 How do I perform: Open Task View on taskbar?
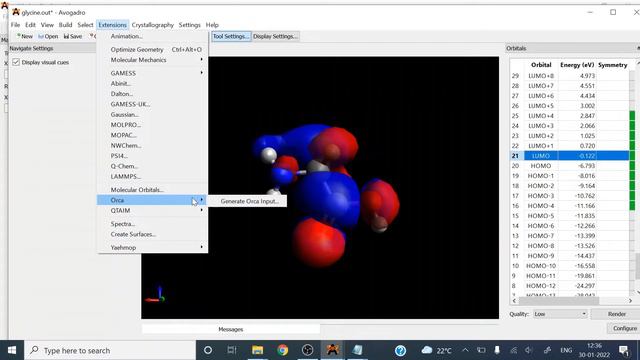pos(232,350)
